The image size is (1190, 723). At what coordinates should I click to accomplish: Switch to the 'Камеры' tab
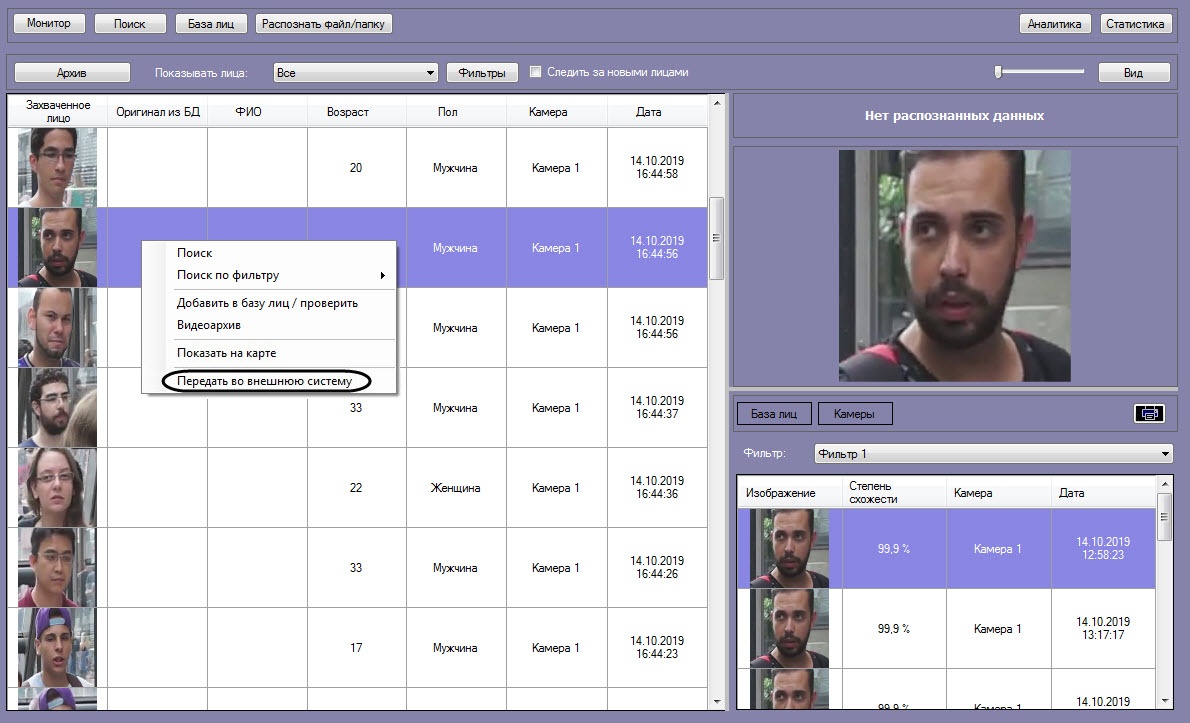[855, 413]
